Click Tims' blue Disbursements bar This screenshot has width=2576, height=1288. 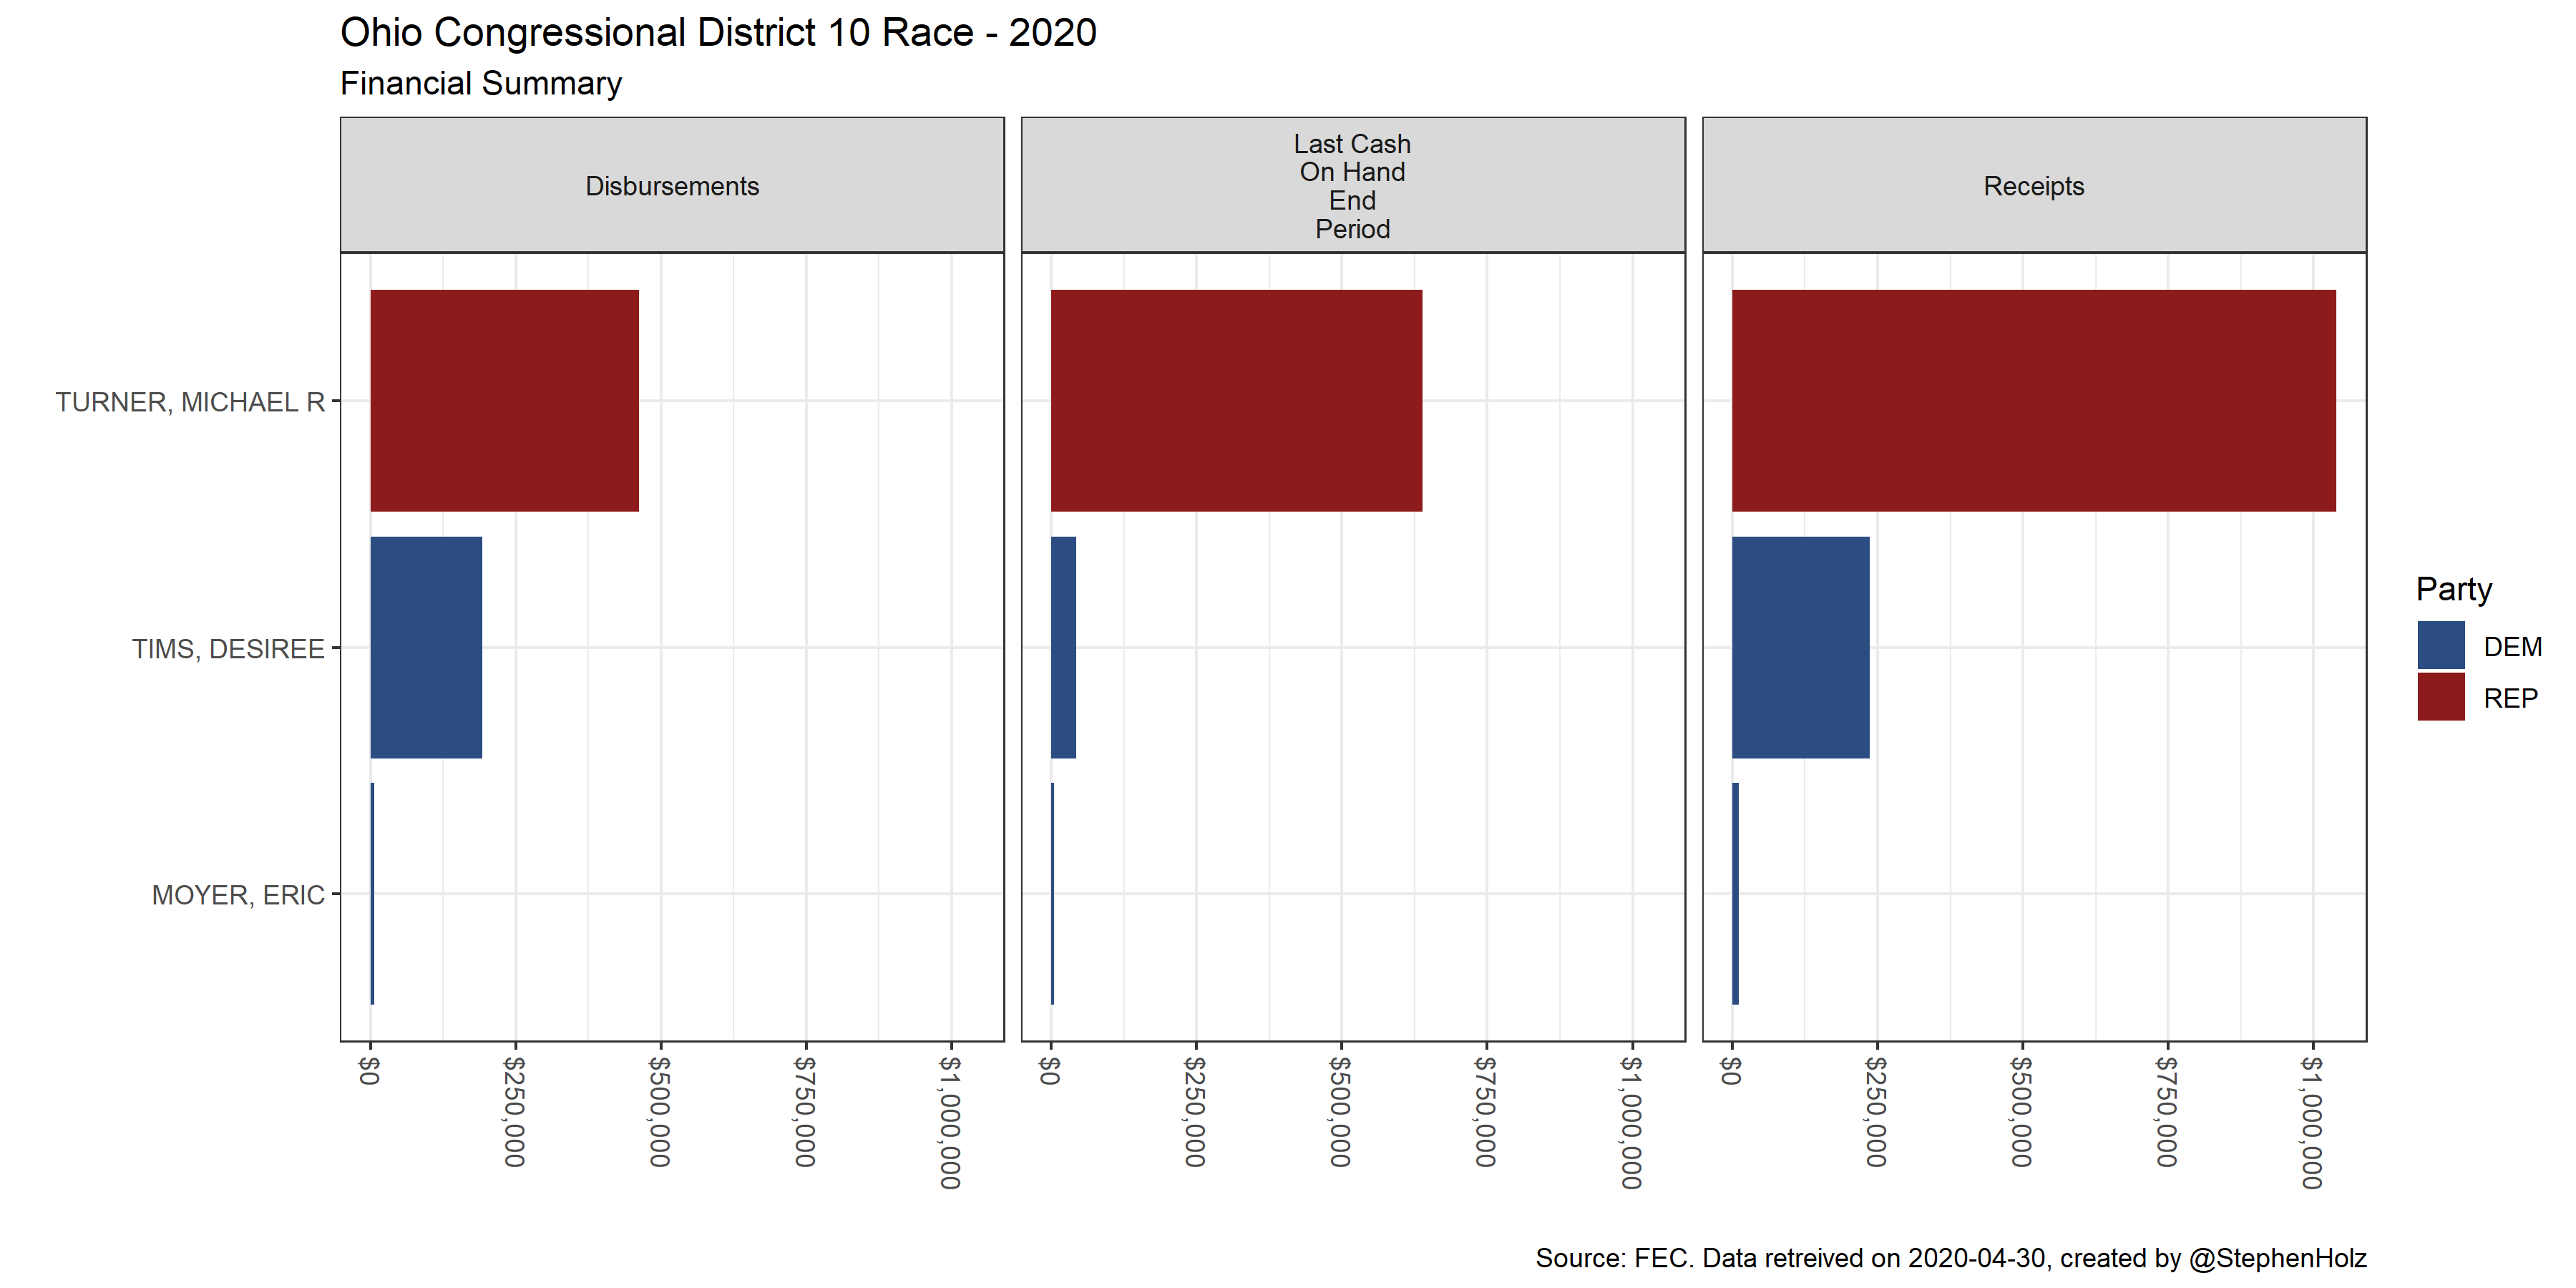pos(426,647)
